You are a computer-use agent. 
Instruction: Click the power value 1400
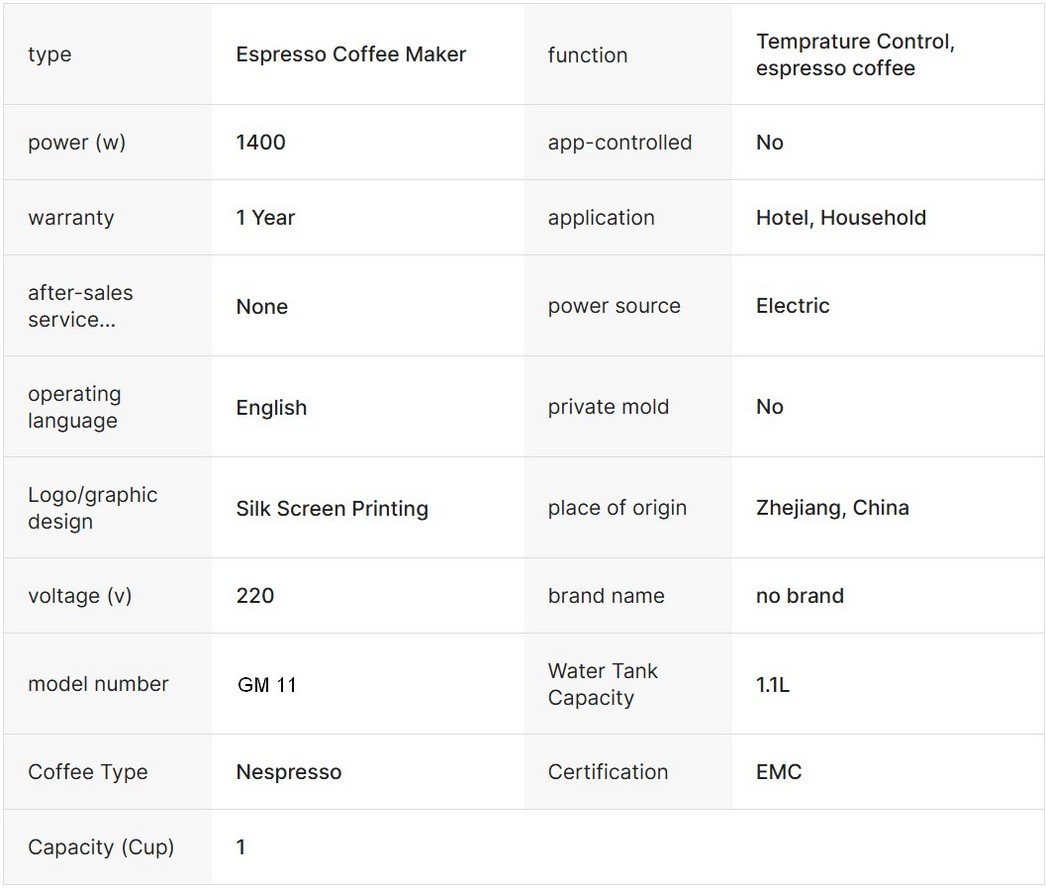(261, 142)
